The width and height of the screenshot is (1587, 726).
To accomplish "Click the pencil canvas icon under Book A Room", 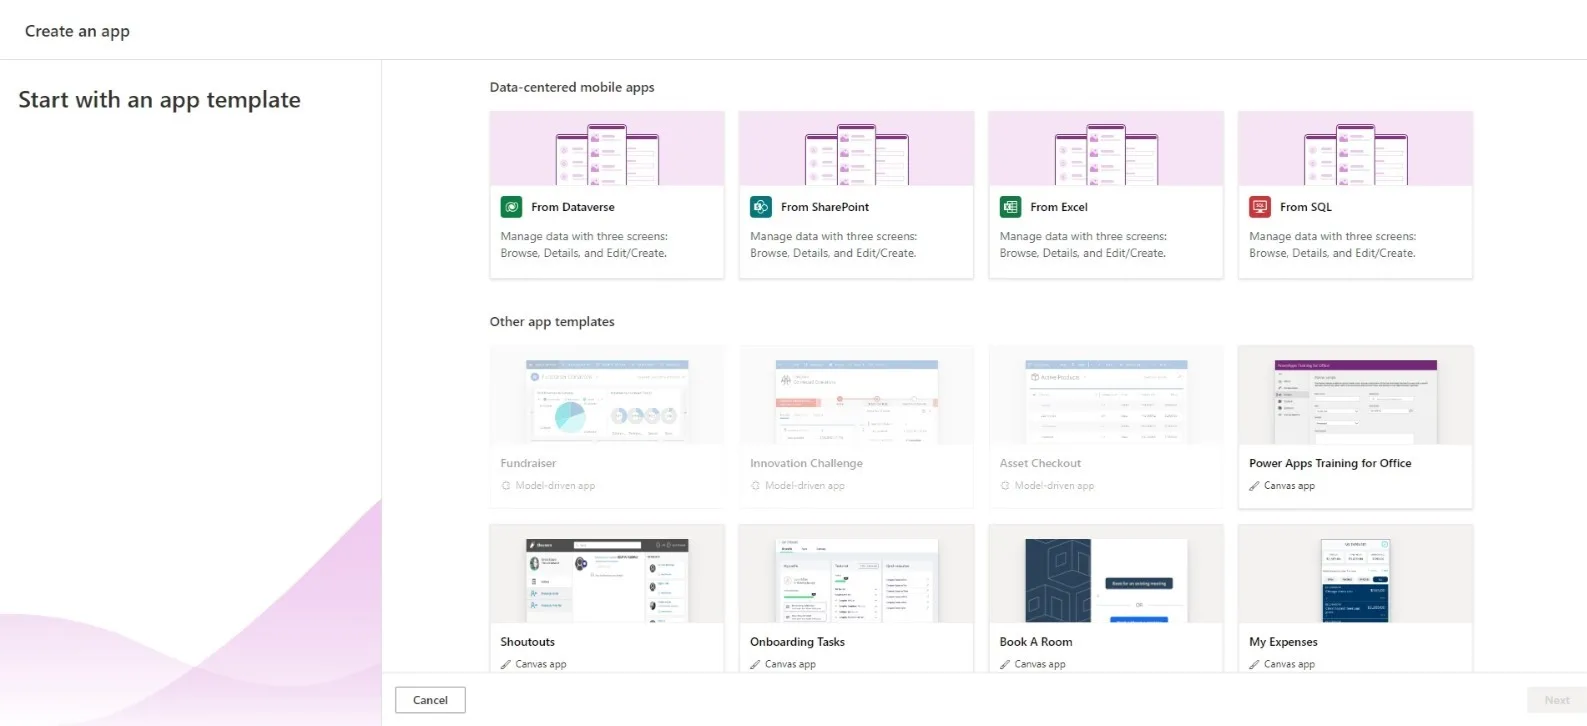I will pyautogui.click(x=1005, y=664).
